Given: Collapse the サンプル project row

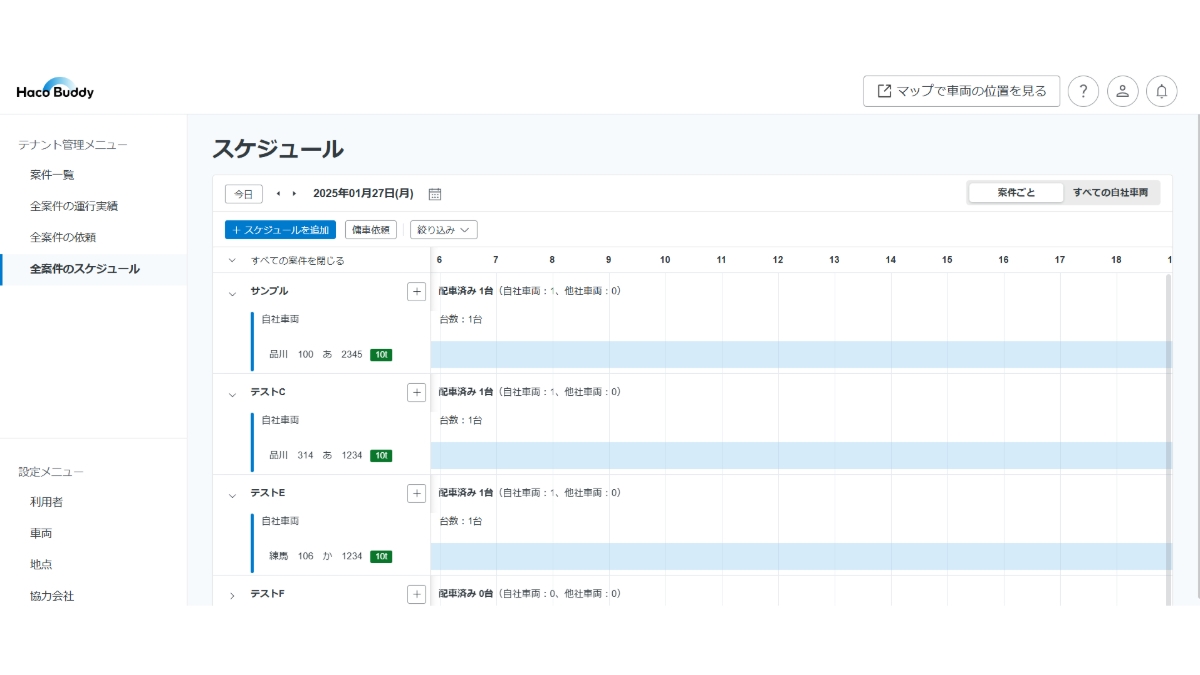Looking at the screenshot, I should [232, 293].
